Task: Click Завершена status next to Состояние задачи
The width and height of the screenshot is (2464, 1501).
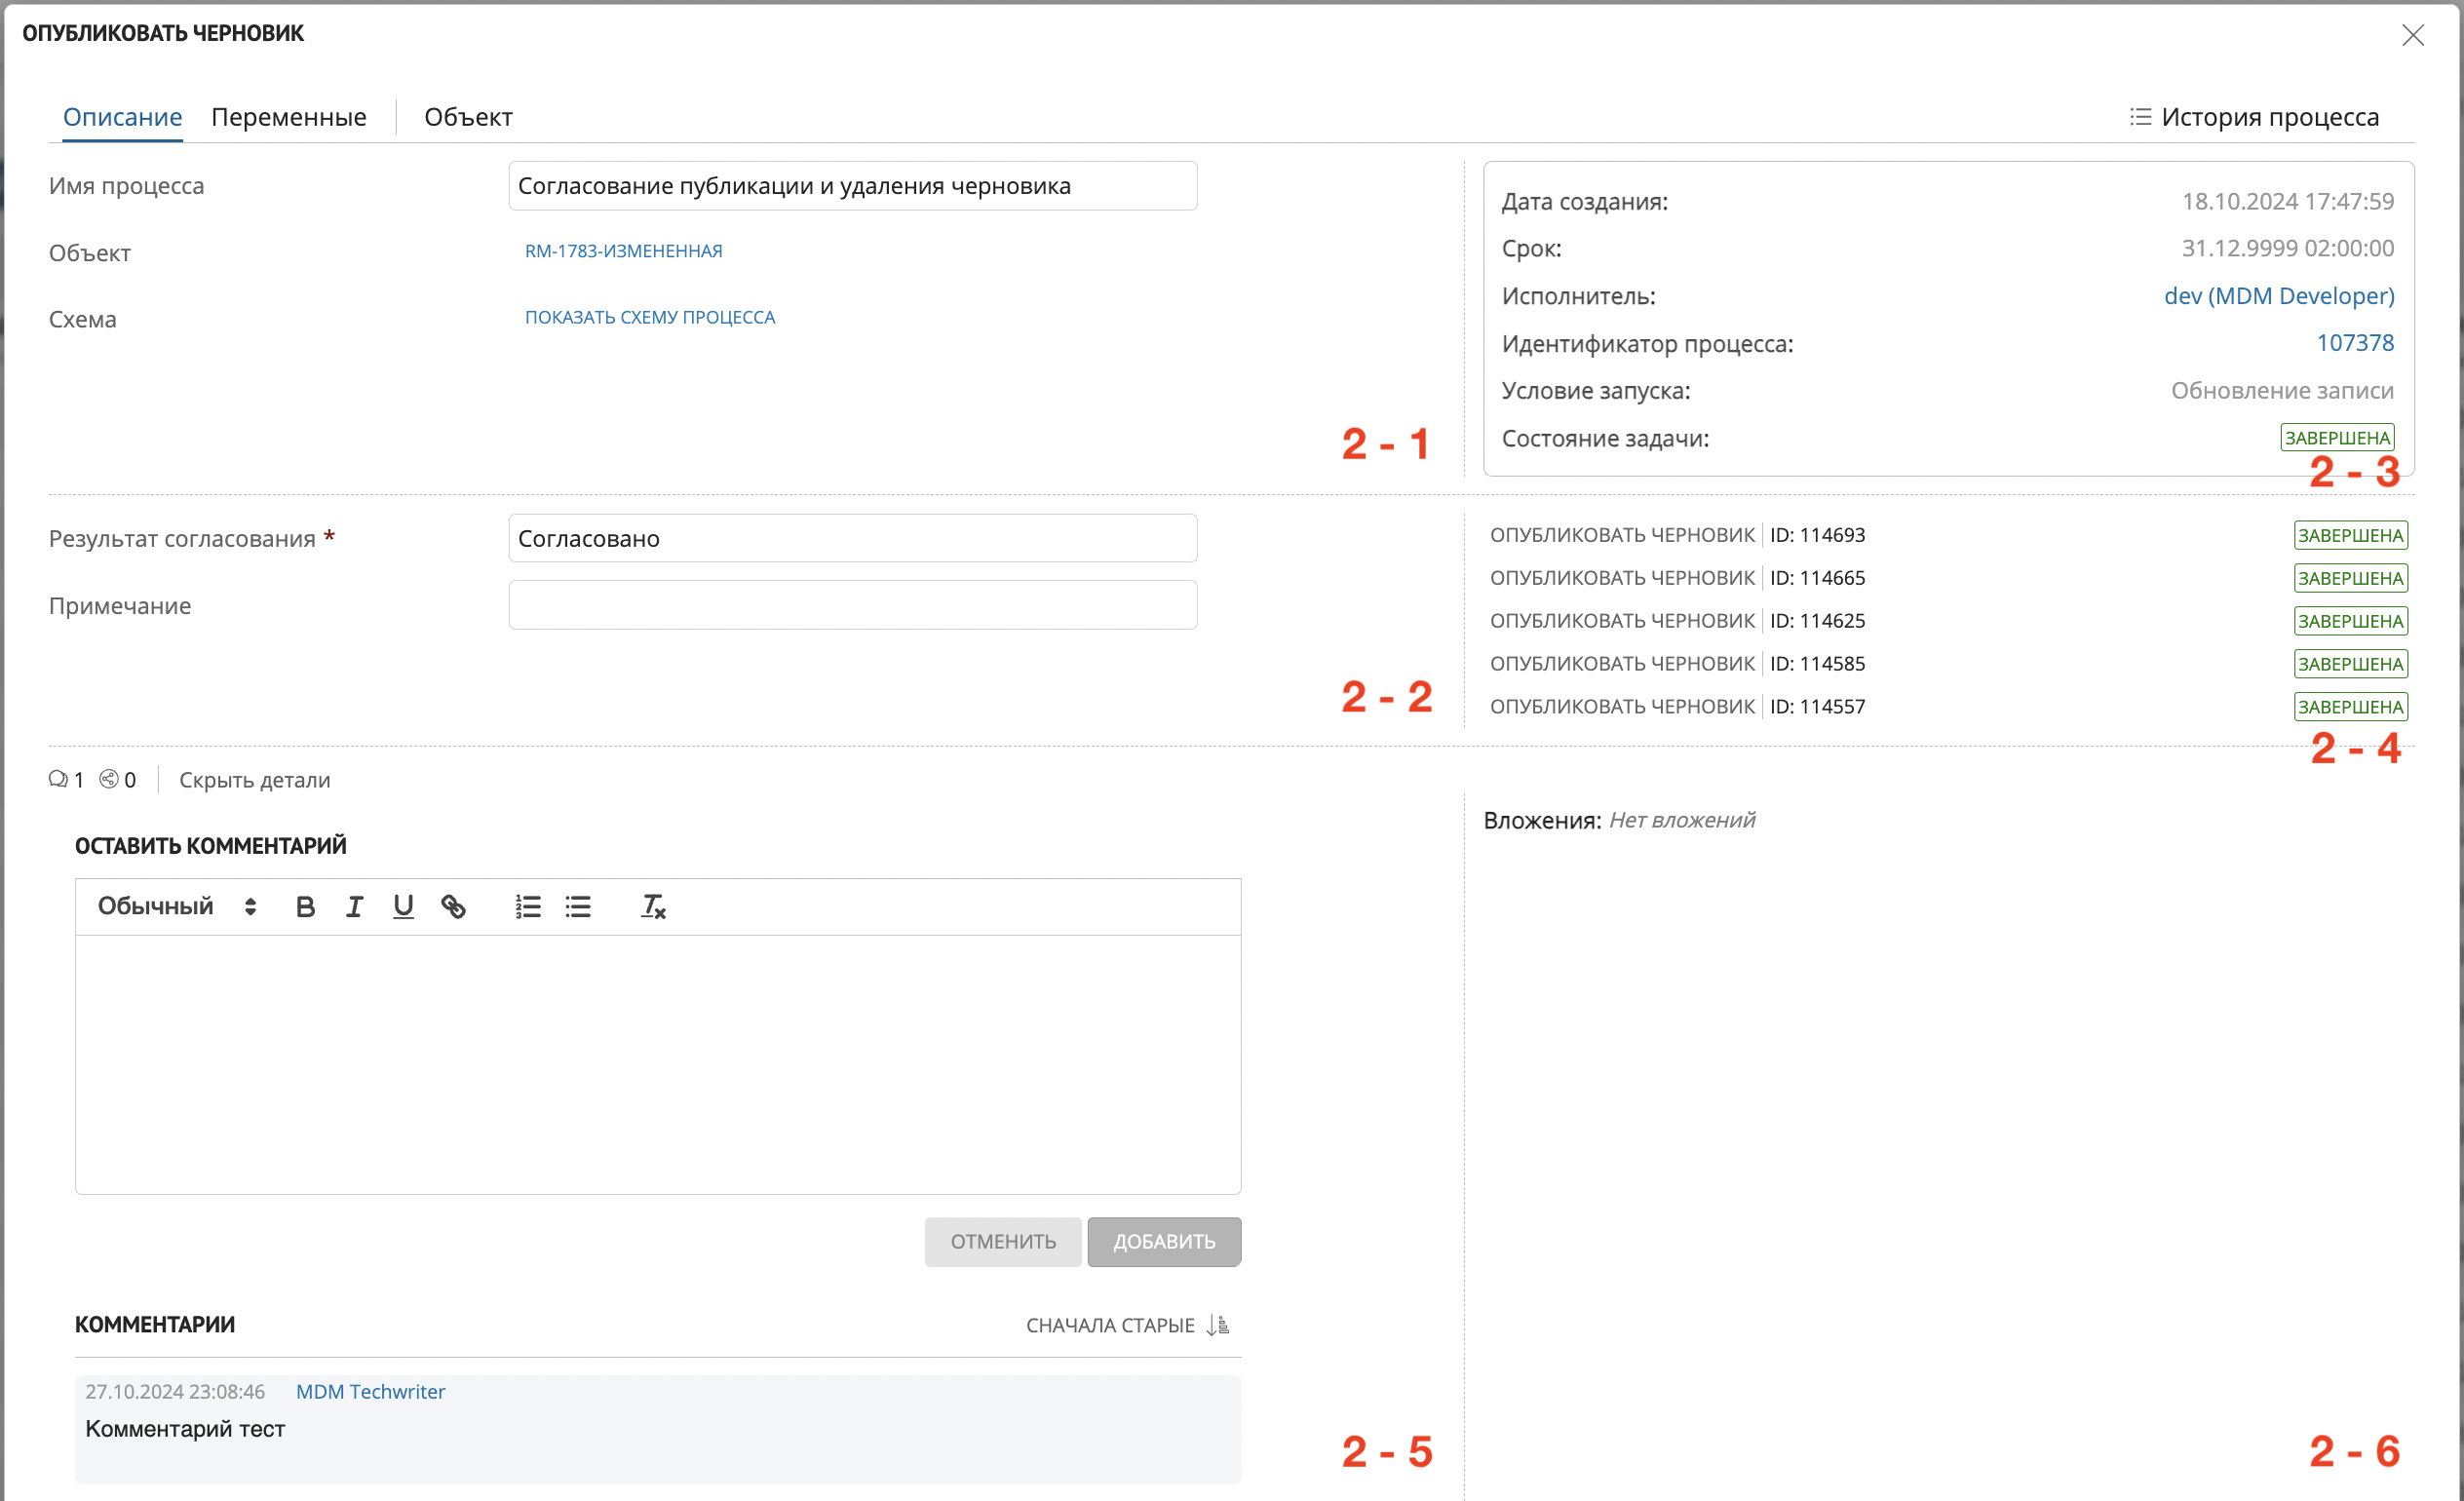Action: [x=2338, y=438]
